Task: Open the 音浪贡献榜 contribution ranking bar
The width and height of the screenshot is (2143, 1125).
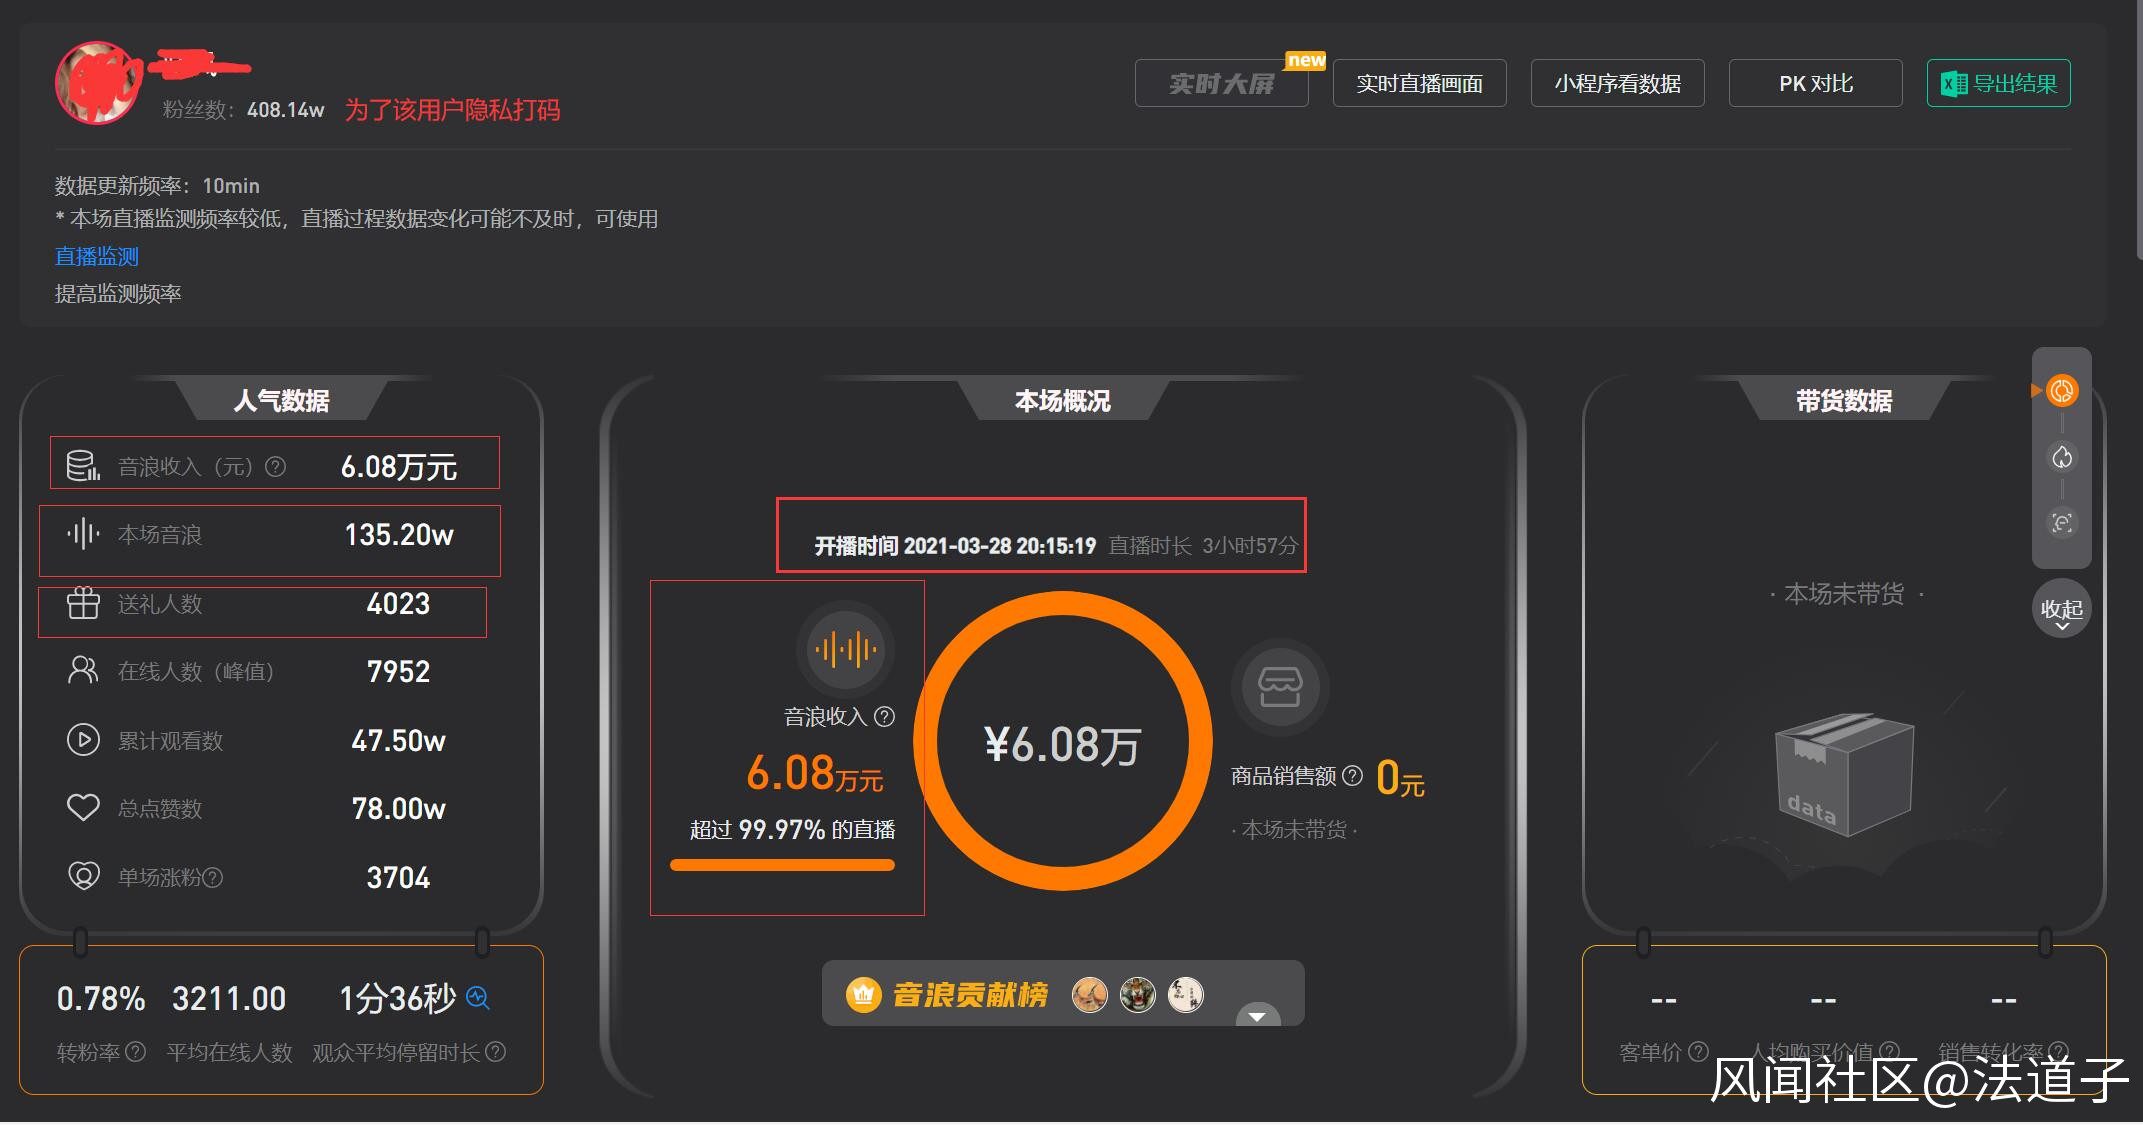Action: [x=1063, y=993]
